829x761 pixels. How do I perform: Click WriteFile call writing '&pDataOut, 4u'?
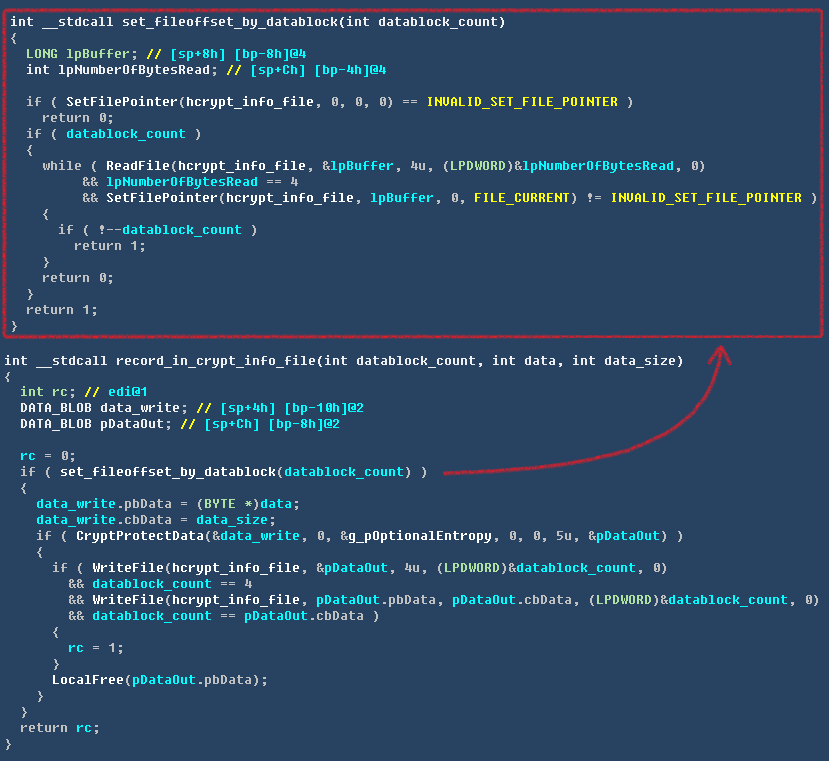[128, 567]
